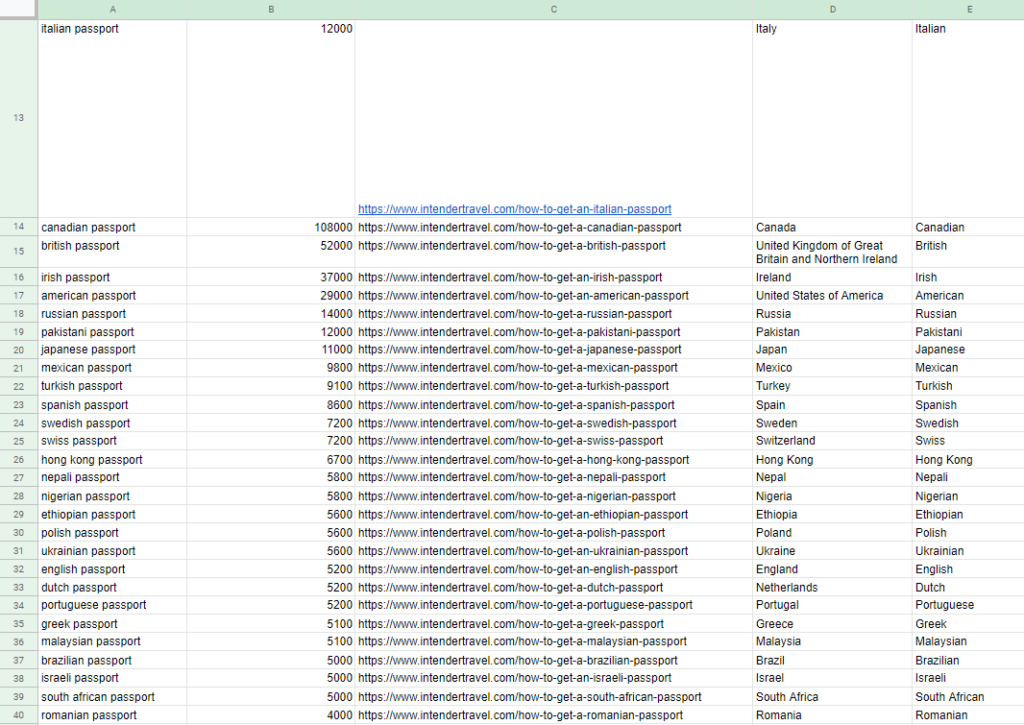Select the 'Polish' nationality cell
The width and height of the screenshot is (1024, 725).
pos(968,533)
